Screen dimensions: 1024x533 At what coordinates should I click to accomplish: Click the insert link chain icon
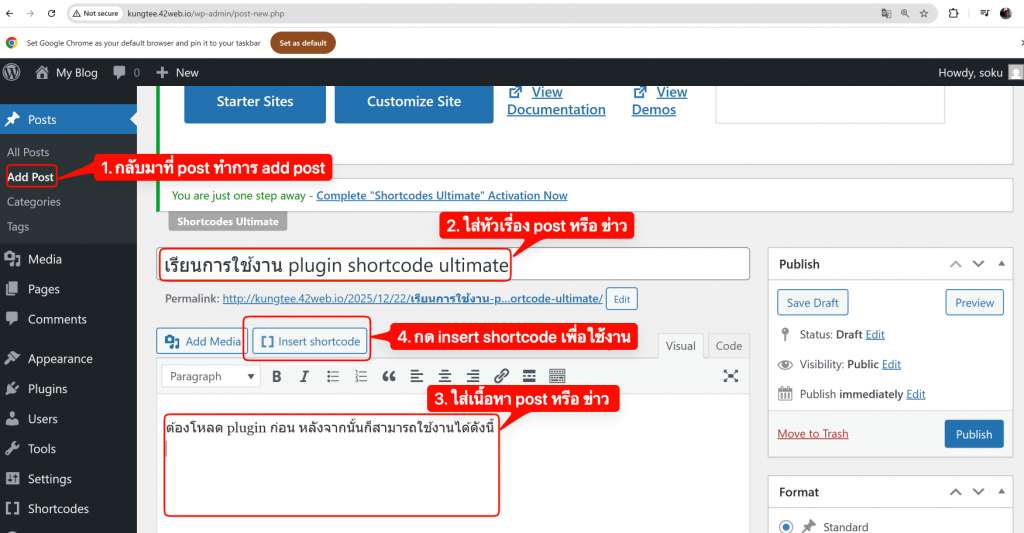pos(501,376)
